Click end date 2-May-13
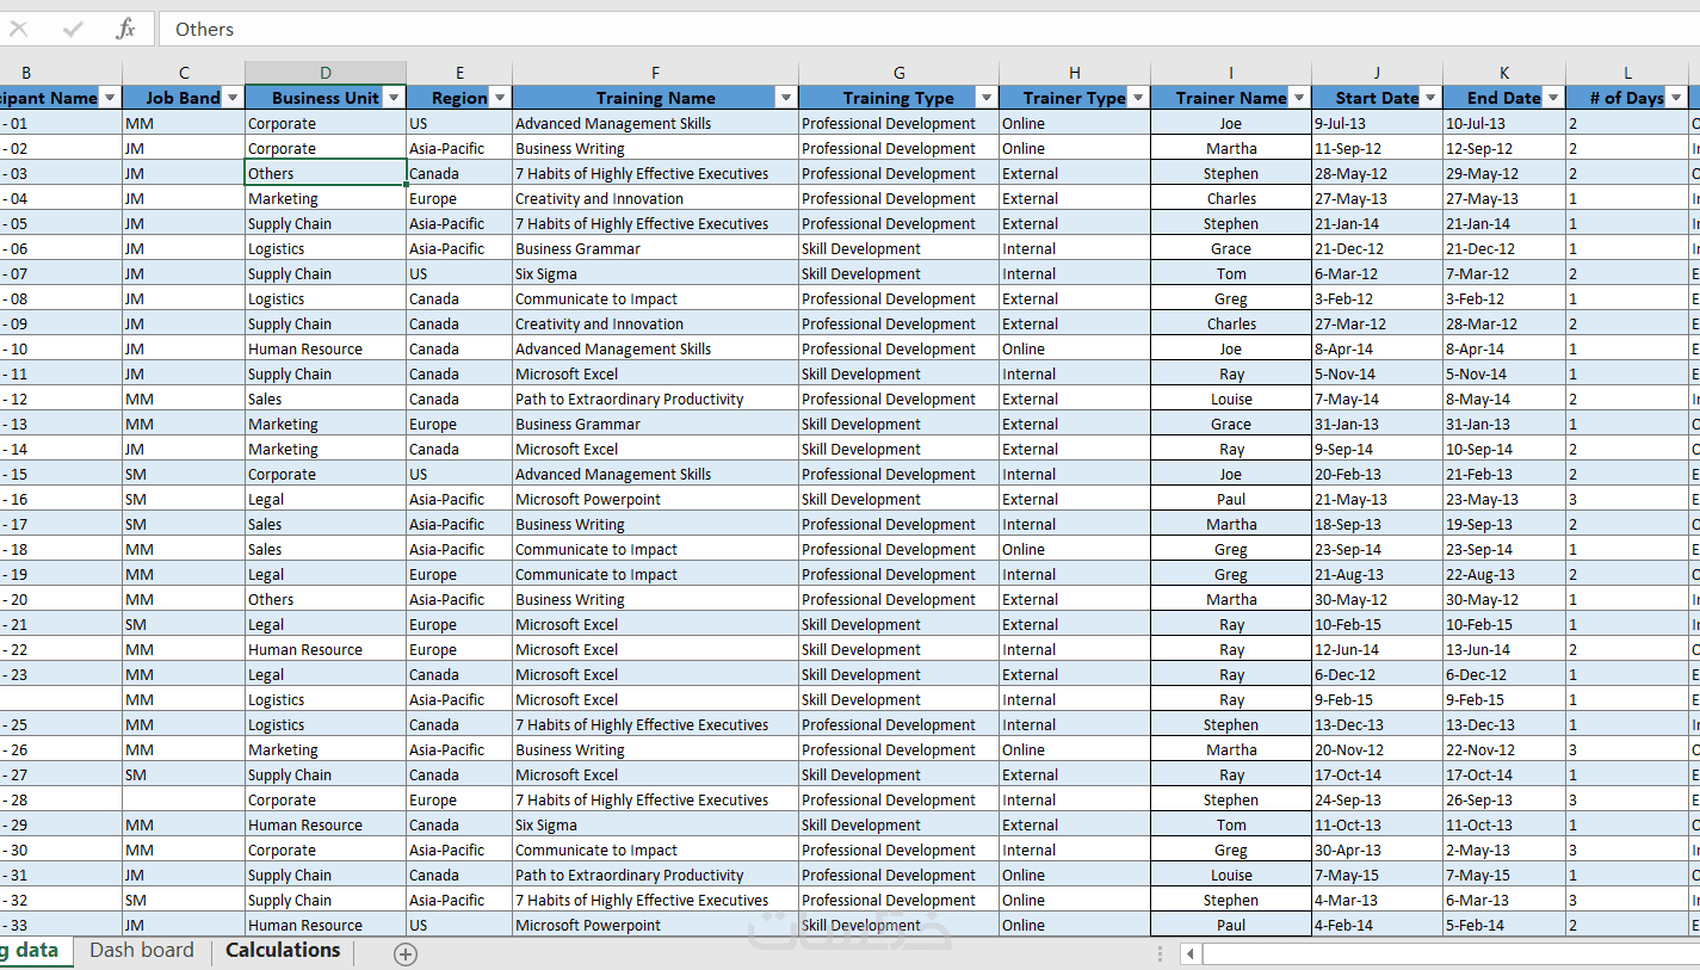1700x970 pixels. 1504,850
